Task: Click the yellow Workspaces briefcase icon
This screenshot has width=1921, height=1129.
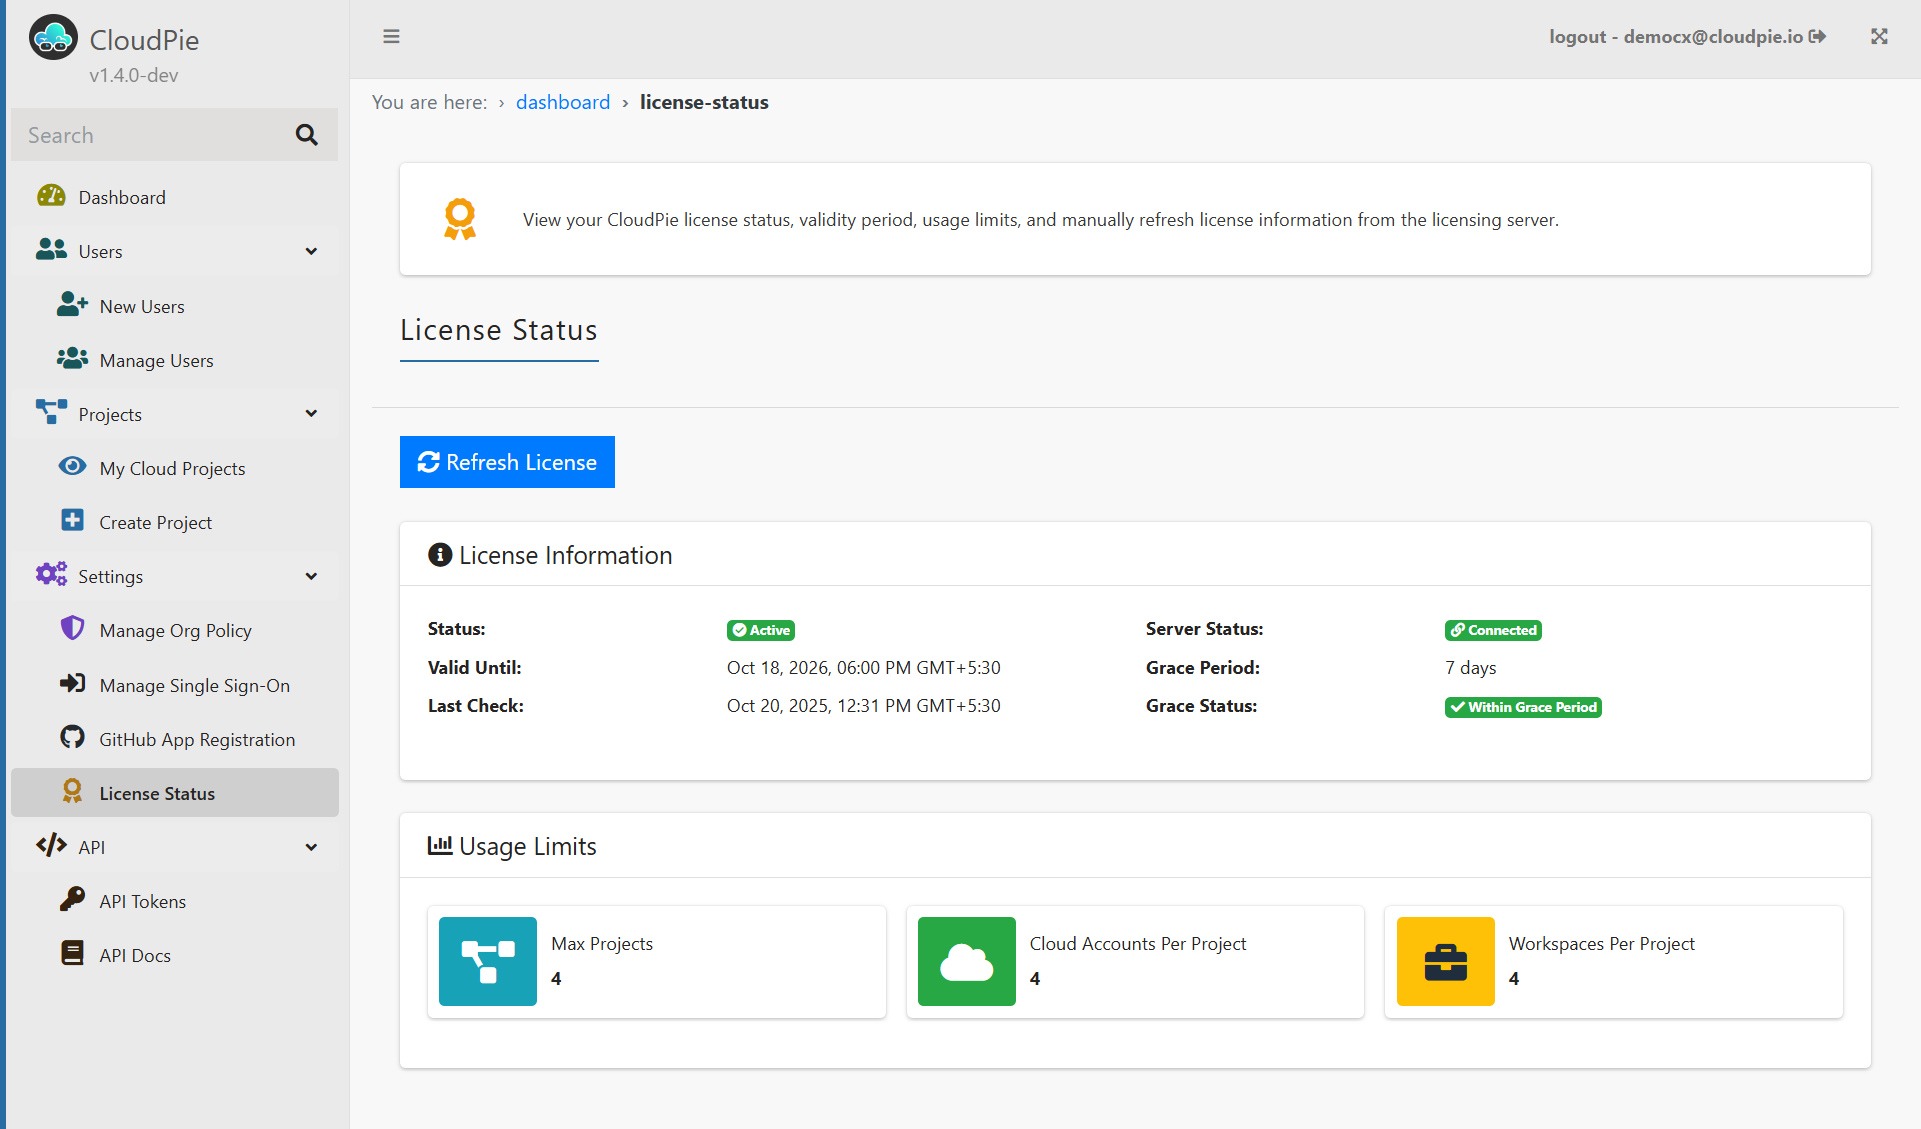Action: point(1445,961)
